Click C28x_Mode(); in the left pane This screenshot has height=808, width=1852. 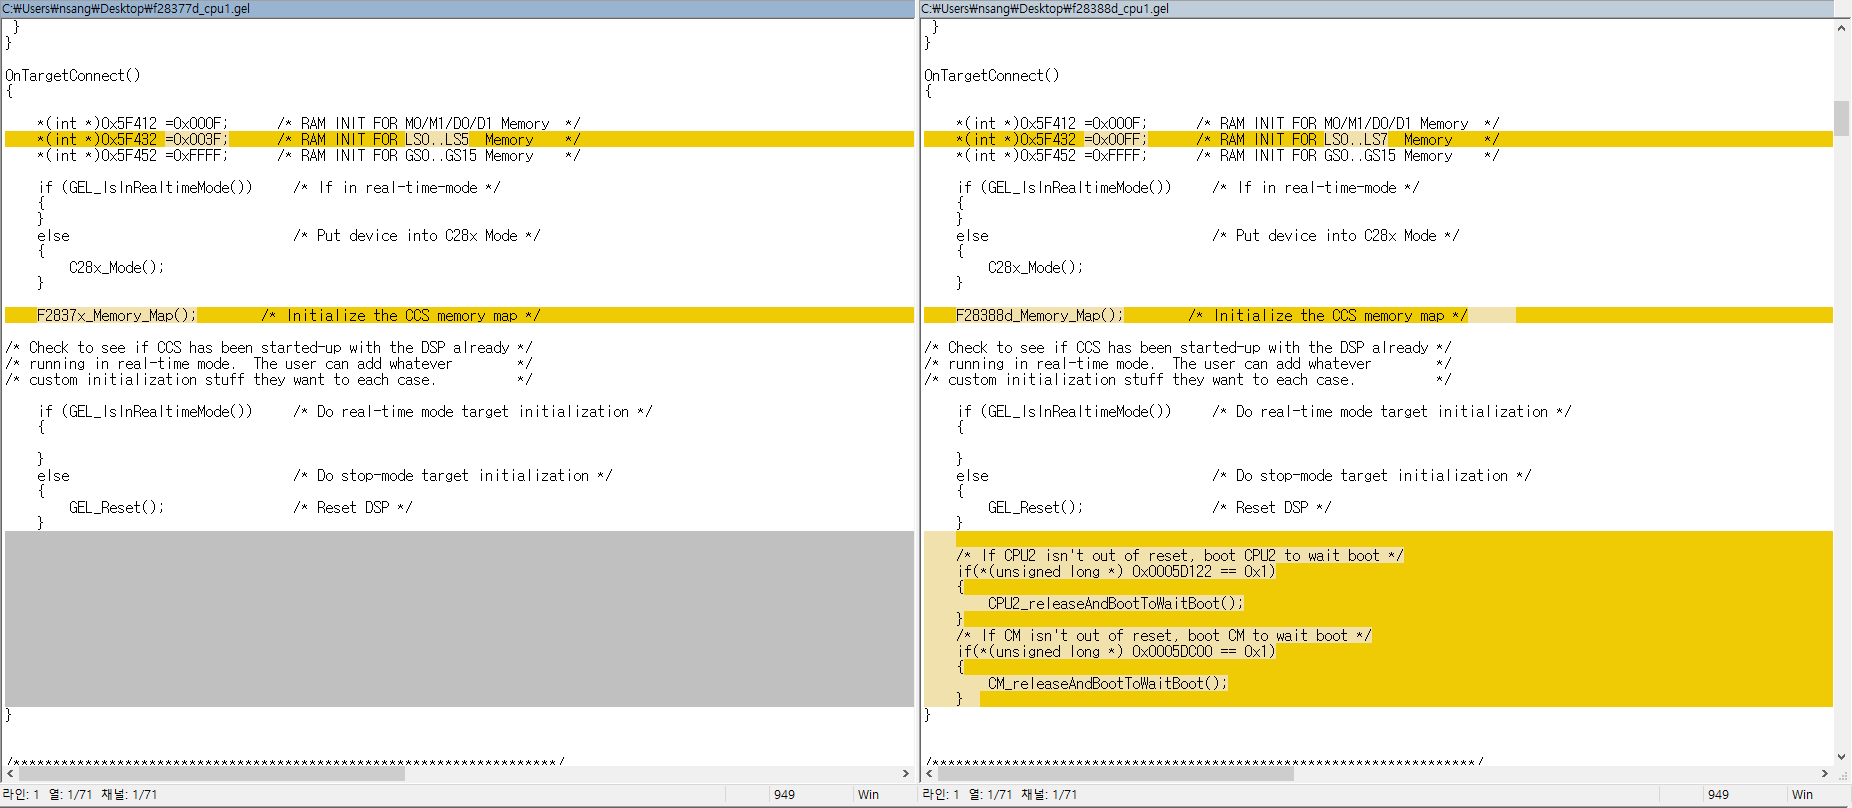pos(116,268)
